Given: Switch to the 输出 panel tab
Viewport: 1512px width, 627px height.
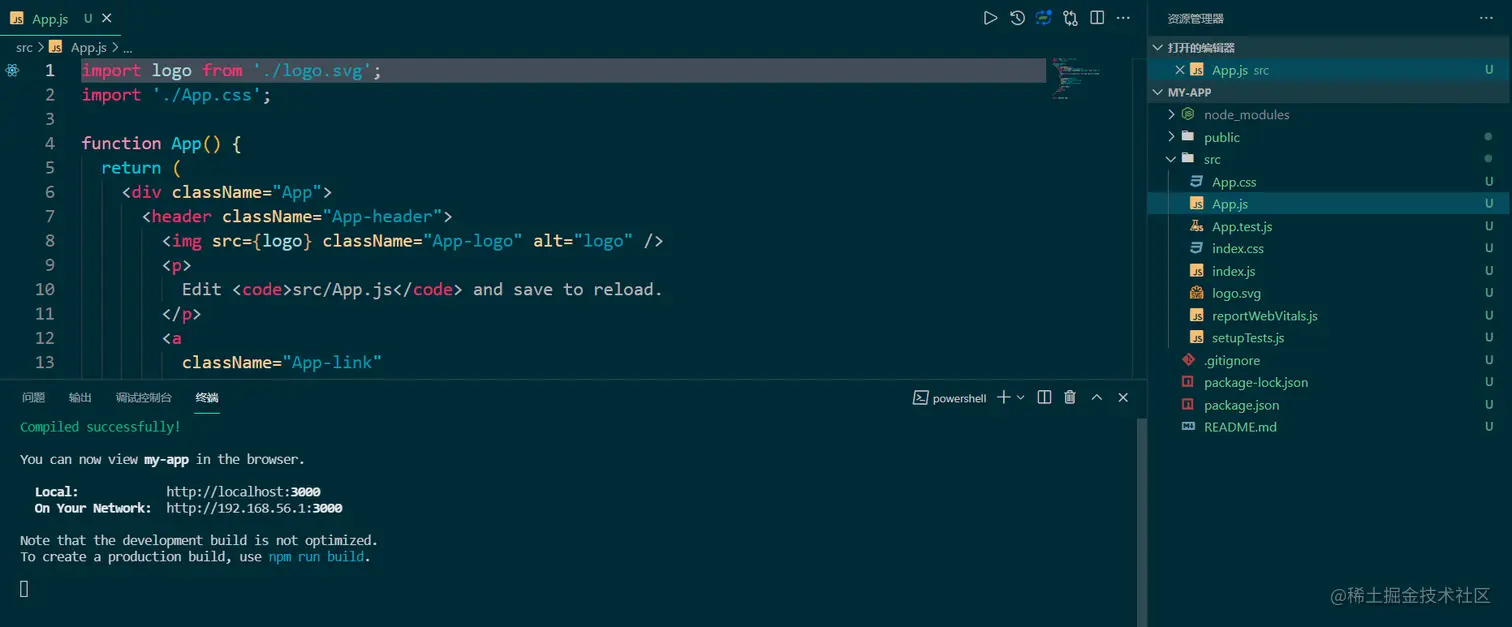Looking at the screenshot, I should click(80, 397).
